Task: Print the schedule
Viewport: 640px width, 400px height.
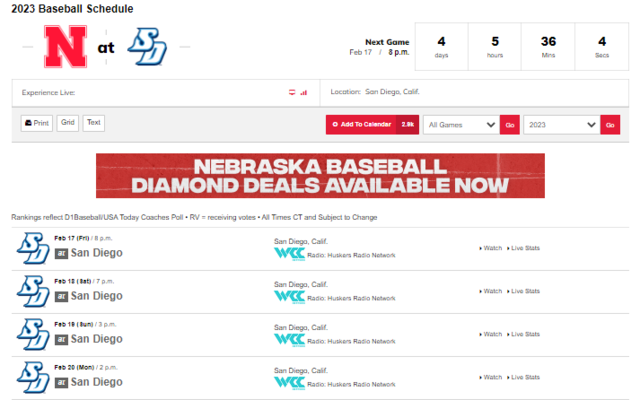Action: point(37,123)
